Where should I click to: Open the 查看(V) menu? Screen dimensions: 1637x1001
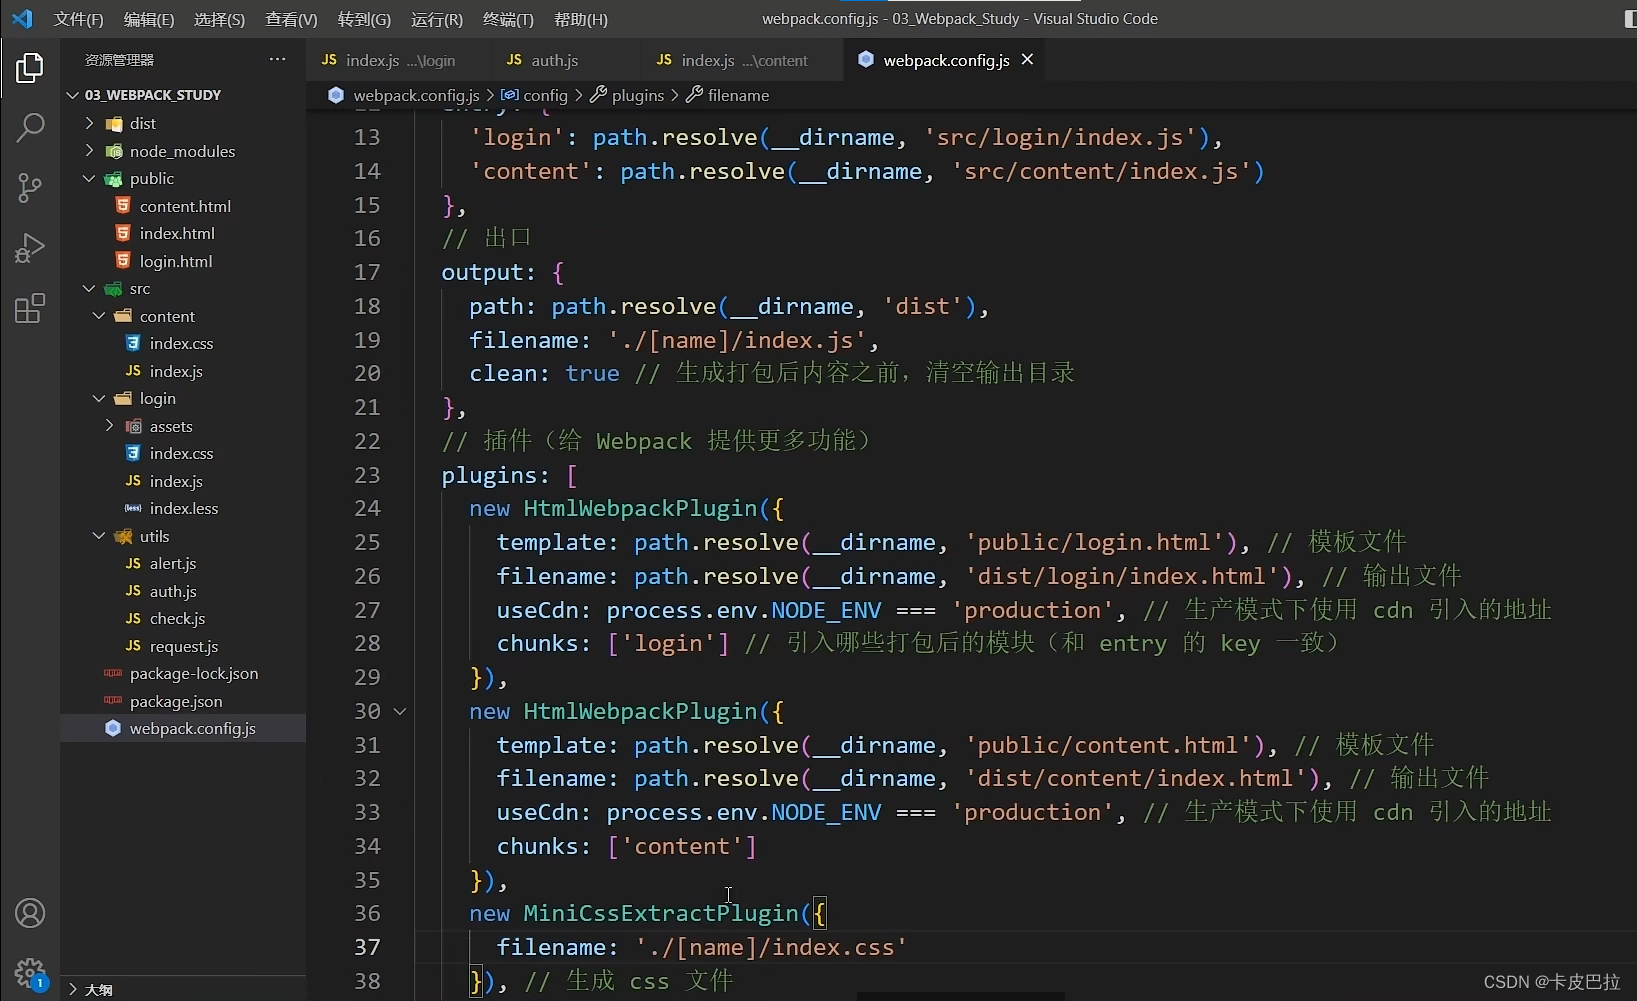[x=291, y=19]
